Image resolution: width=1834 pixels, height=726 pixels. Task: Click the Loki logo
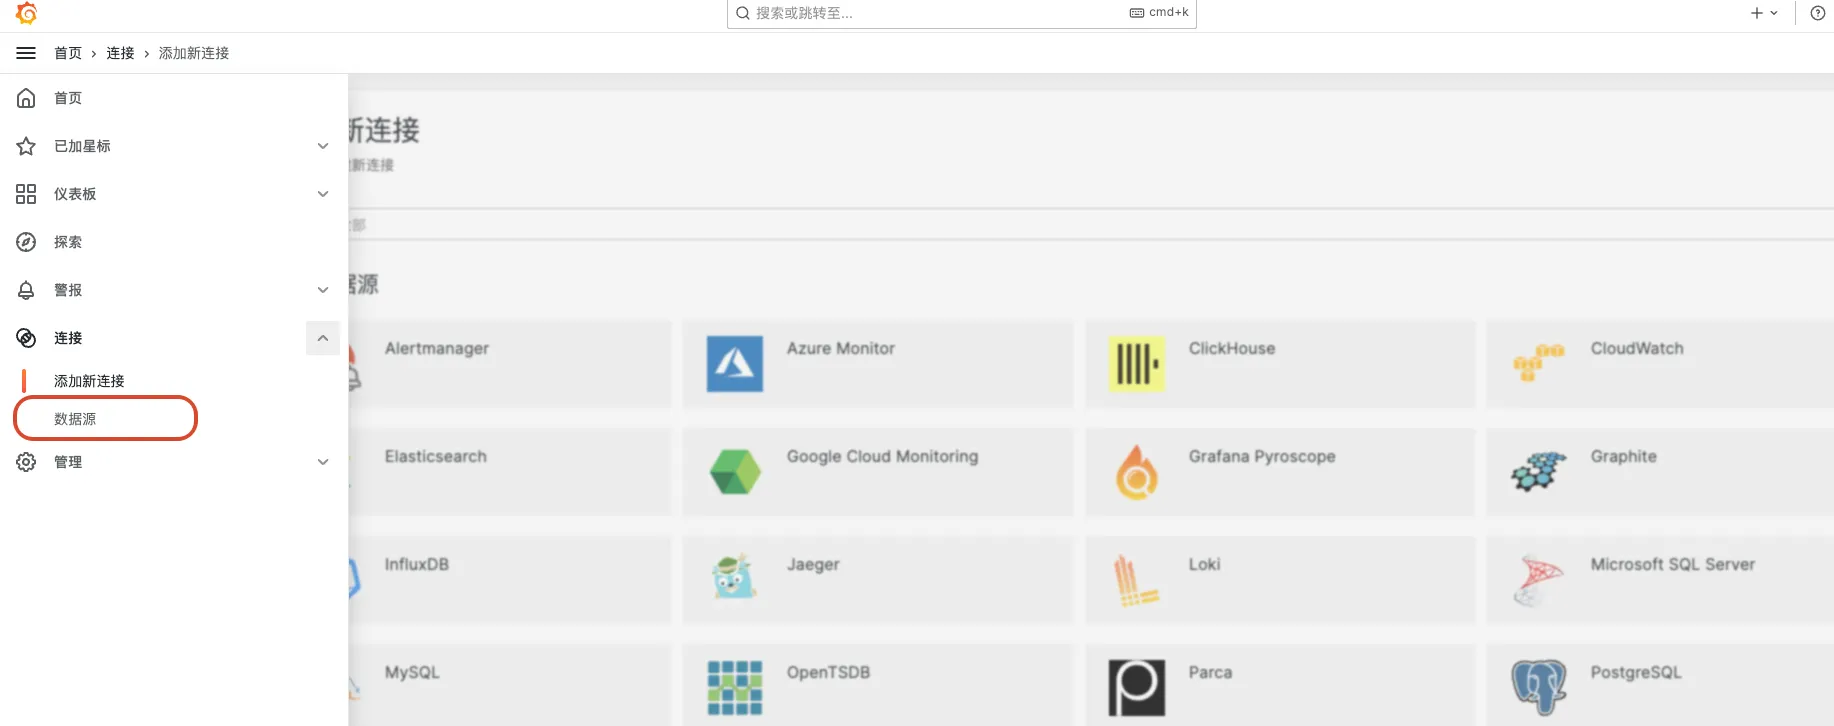pos(1137,581)
